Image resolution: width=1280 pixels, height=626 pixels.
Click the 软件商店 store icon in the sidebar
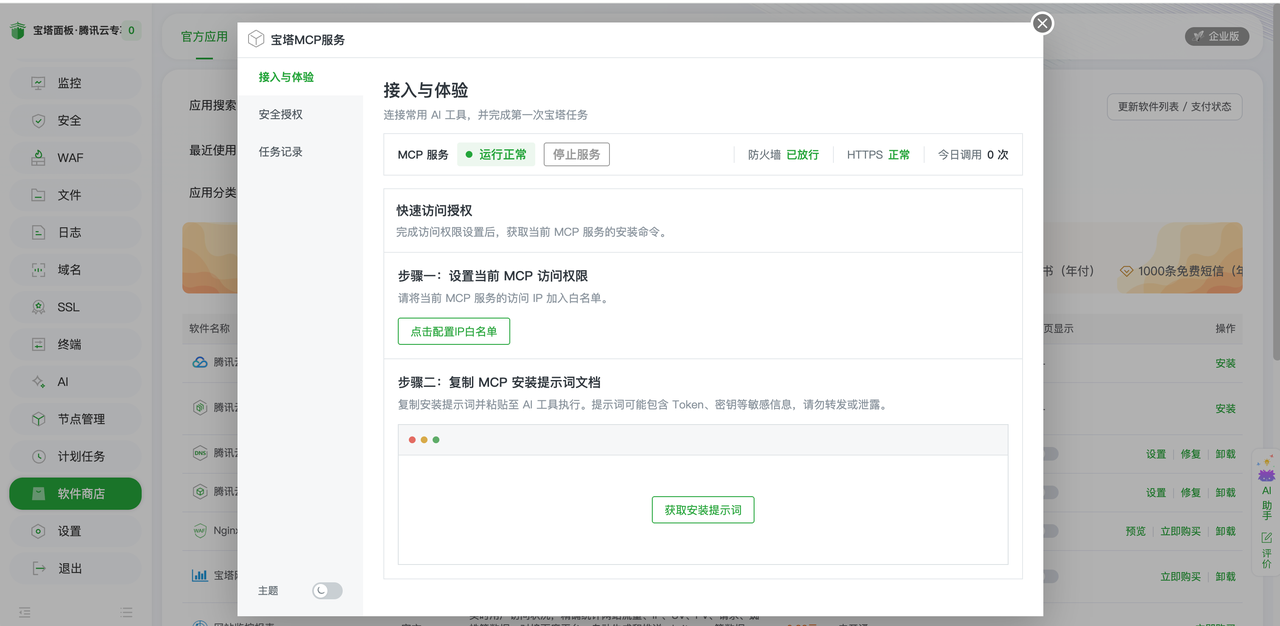38,494
